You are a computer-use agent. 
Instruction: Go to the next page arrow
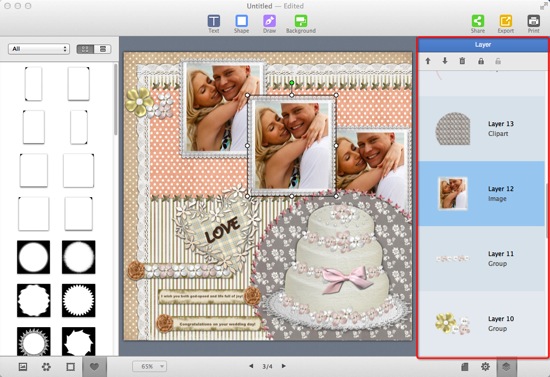(283, 366)
